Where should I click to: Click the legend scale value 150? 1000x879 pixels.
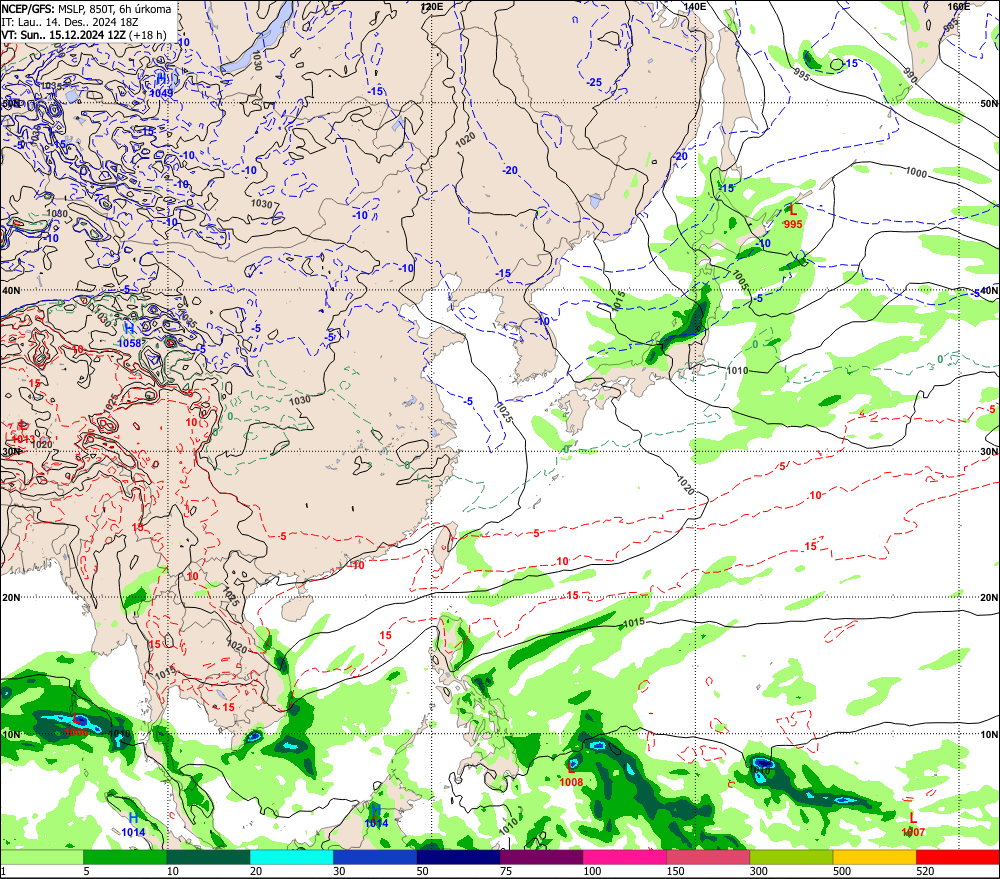click(x=675, y=871)
